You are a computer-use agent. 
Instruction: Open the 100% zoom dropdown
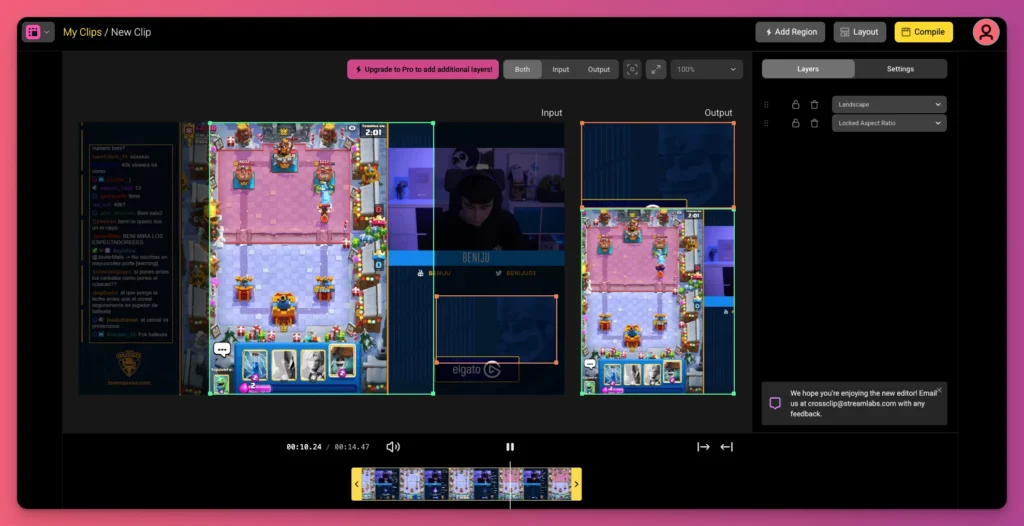707,69
